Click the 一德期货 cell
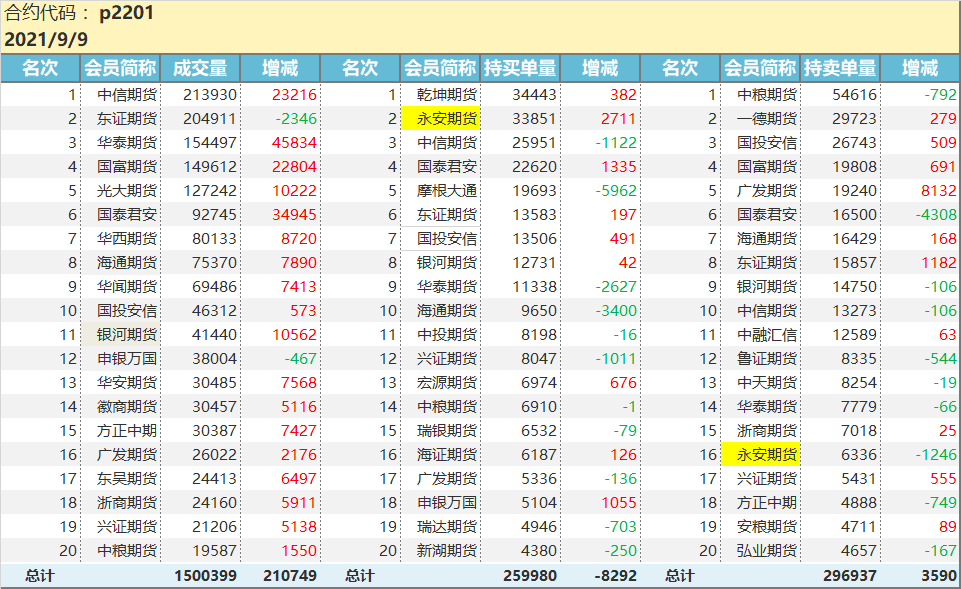The width and height of the screenshot is (961, 589). [767, 119]
